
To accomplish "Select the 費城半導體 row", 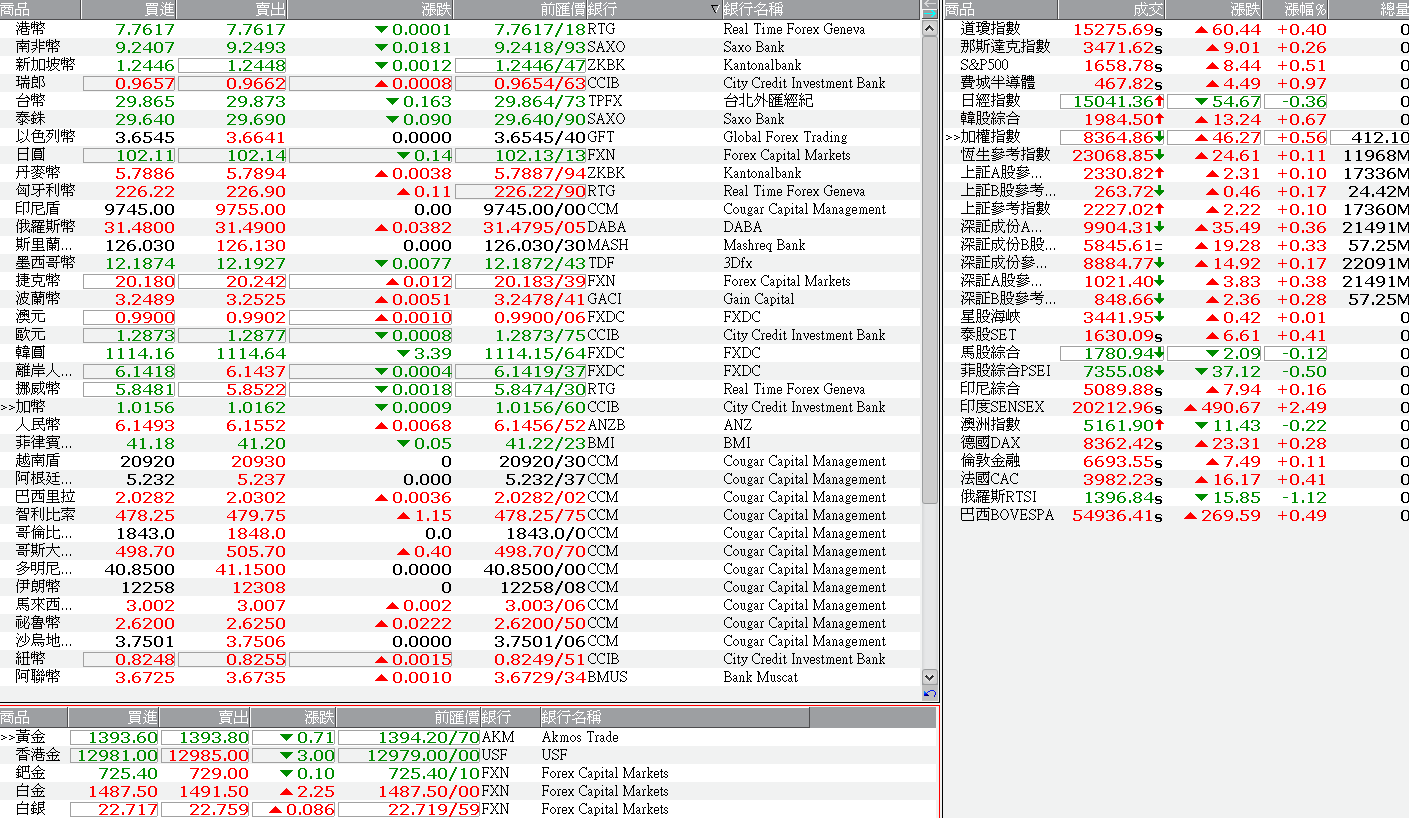I will pos(1177,83).
